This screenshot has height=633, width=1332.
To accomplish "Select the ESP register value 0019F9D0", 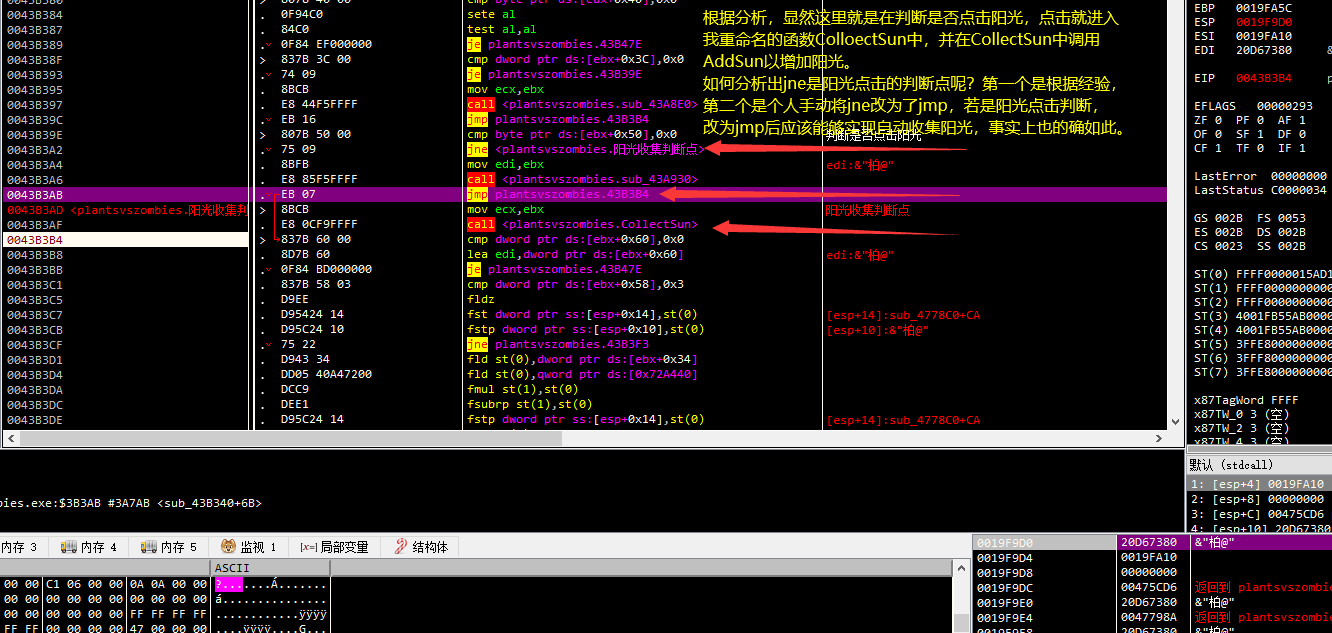I will 1264,21.
